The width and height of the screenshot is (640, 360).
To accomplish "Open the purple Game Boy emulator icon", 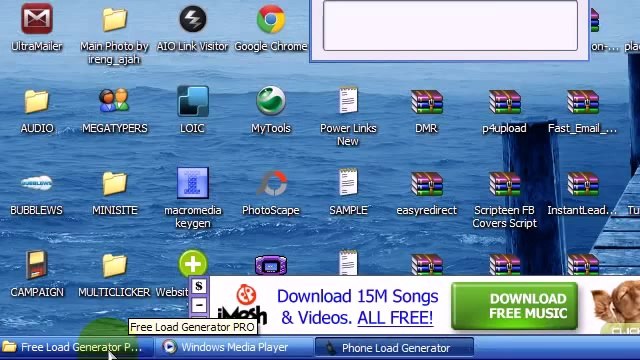I will coord(271,265).
